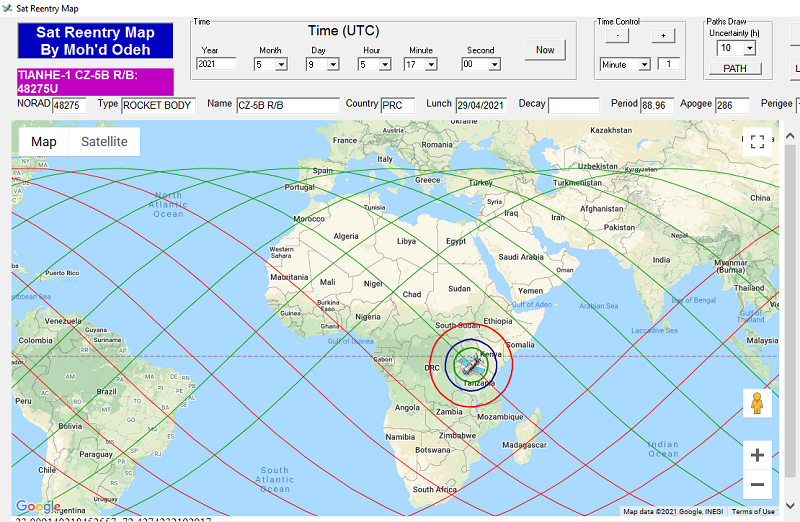Image resolution: width=800 pixels, height=522 pixels.
Task: Click the Indian Ocean label
Action: pyautogui.click(x=663, y=449)
